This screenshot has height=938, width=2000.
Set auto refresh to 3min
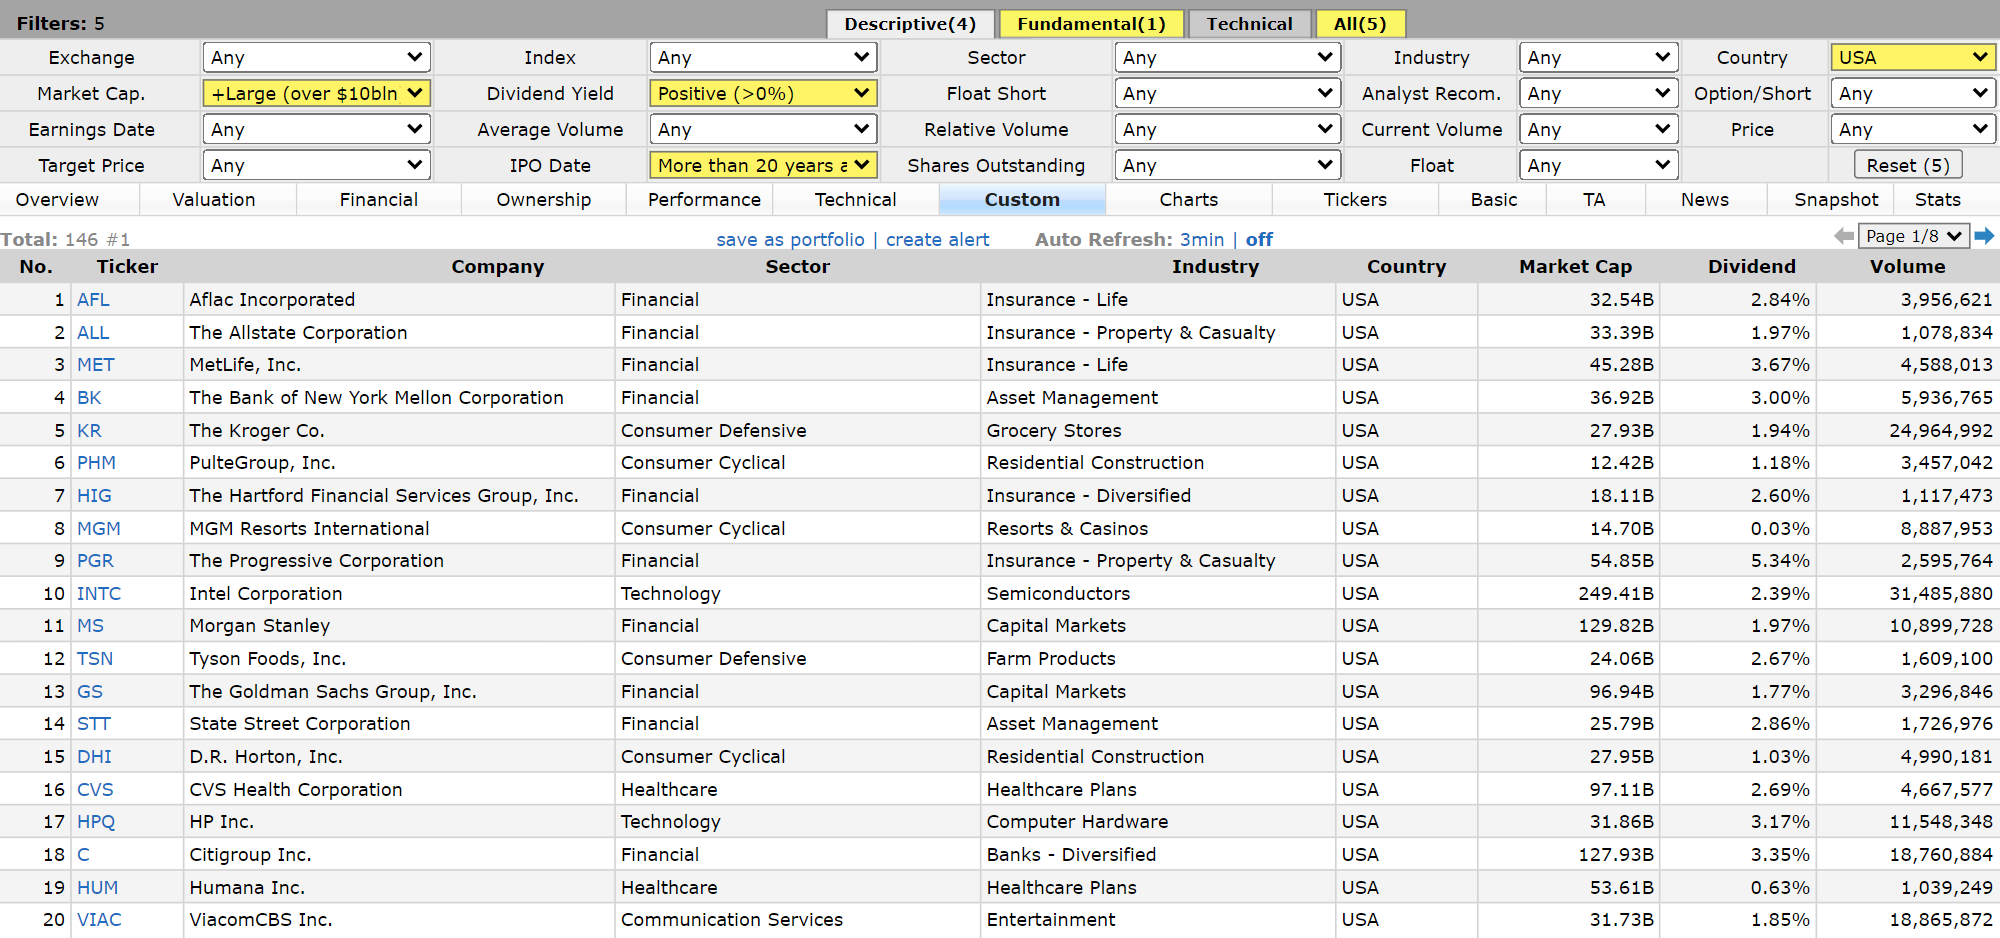[1202, 239]
